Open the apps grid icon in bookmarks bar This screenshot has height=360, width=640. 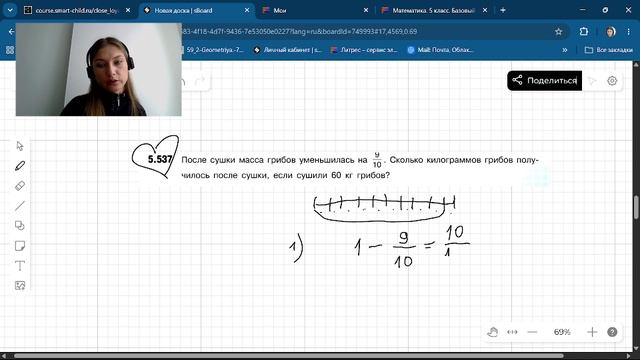pos(10,50)
